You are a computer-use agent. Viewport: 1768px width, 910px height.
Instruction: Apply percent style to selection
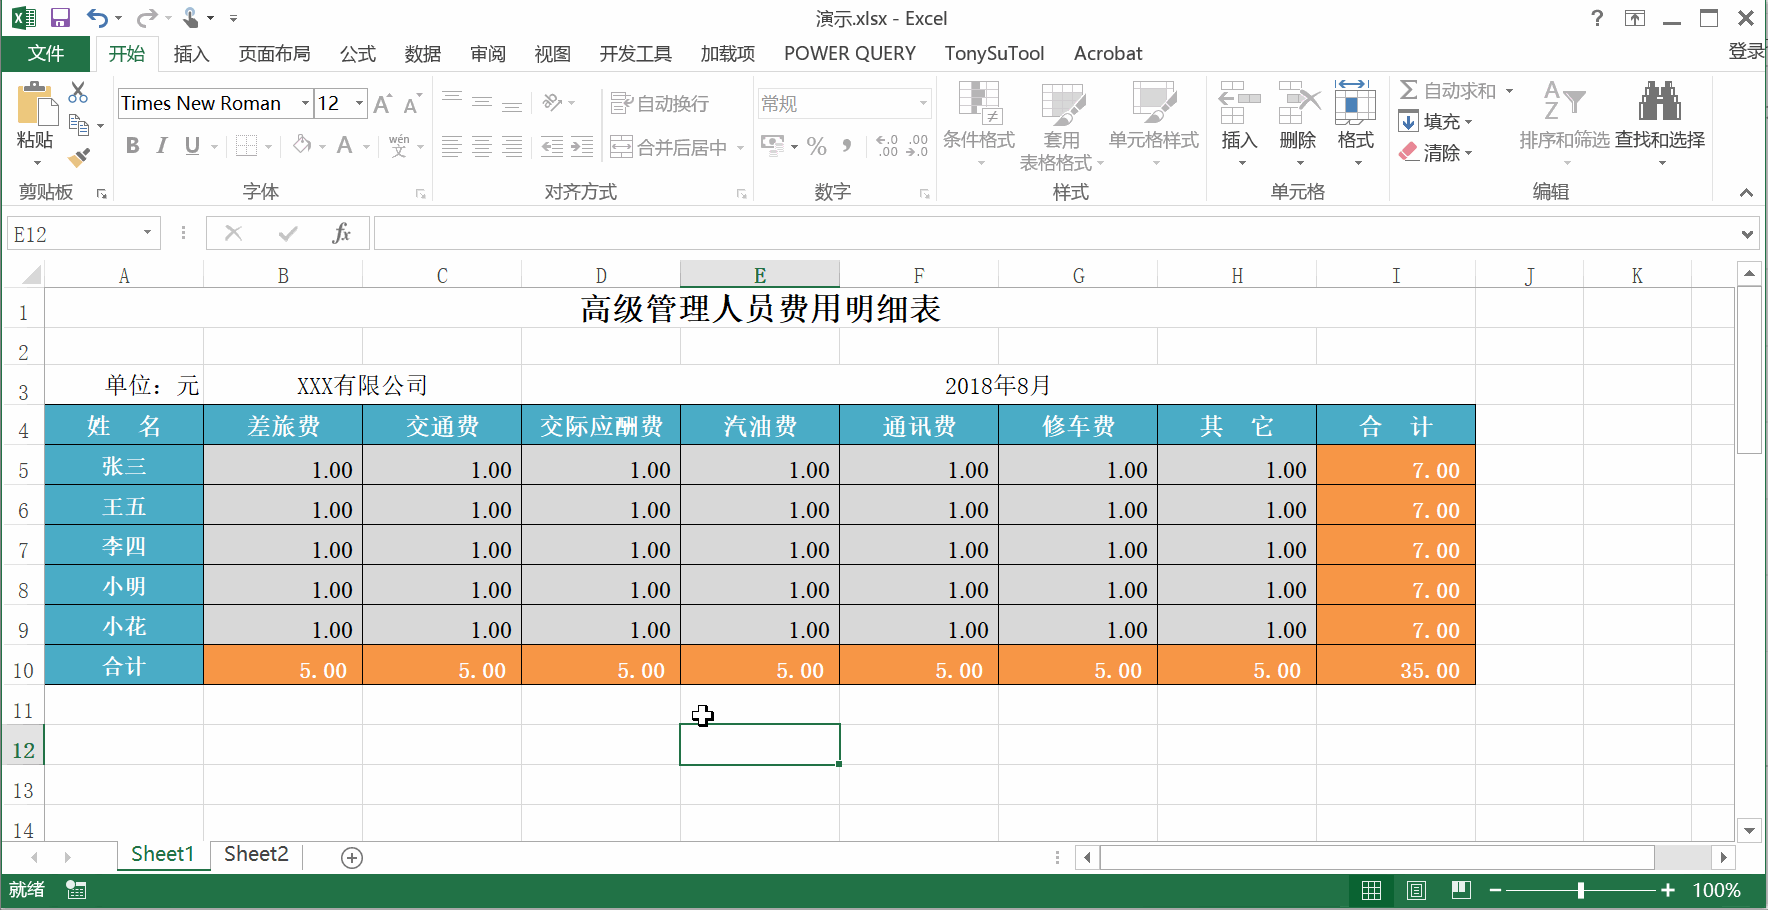point(816,146)
